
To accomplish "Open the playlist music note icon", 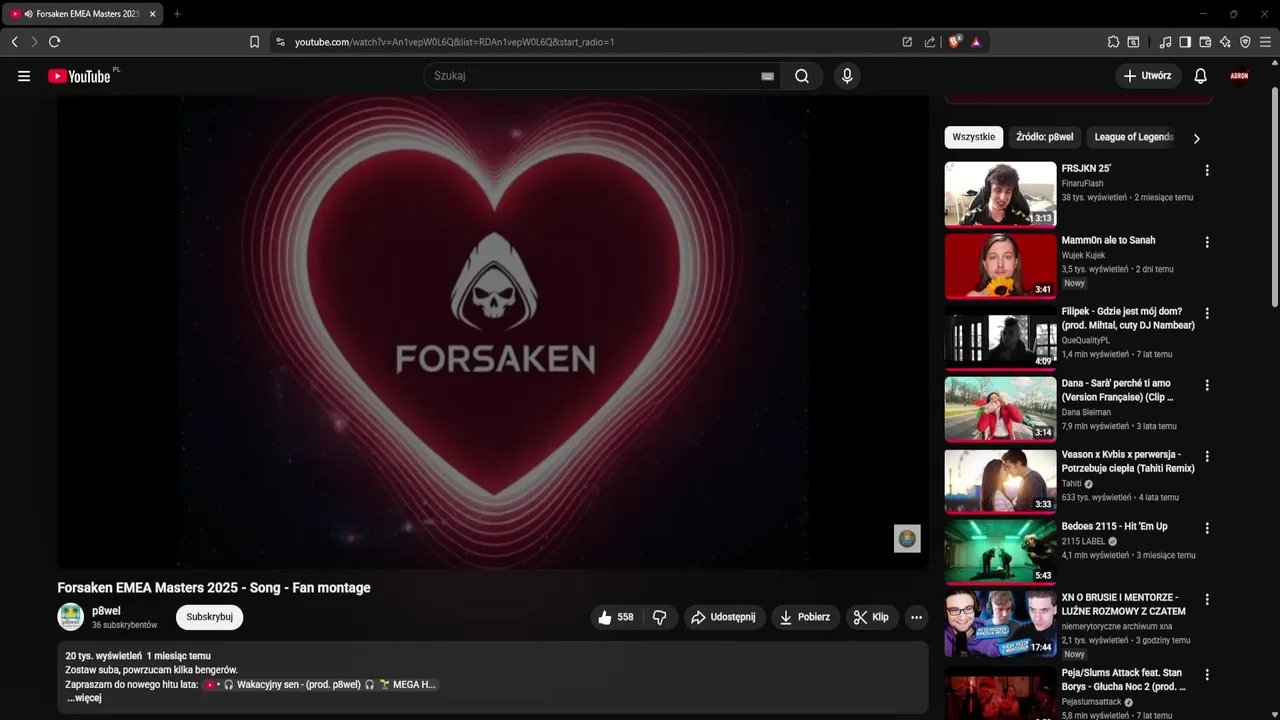I will click(1165, 42).
